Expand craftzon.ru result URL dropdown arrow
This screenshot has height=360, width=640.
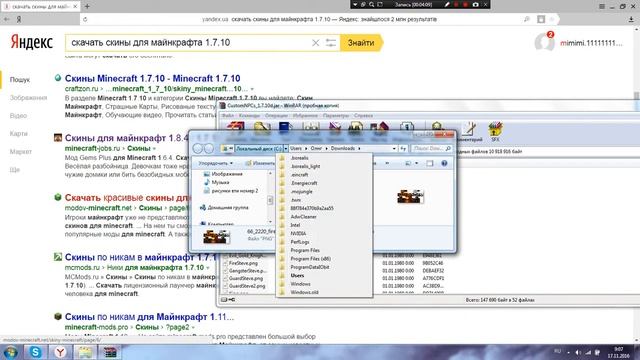pyautogui.click(x=252, y=89)
